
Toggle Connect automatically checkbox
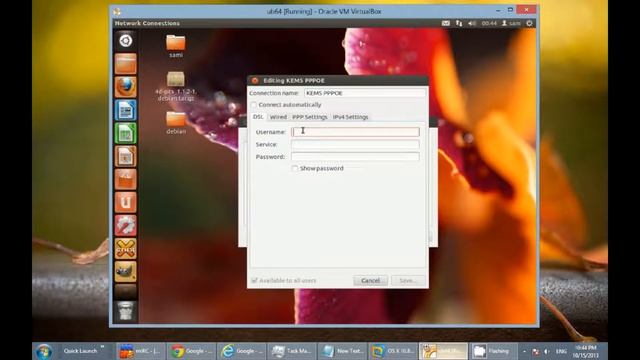(x=254, y=105)
